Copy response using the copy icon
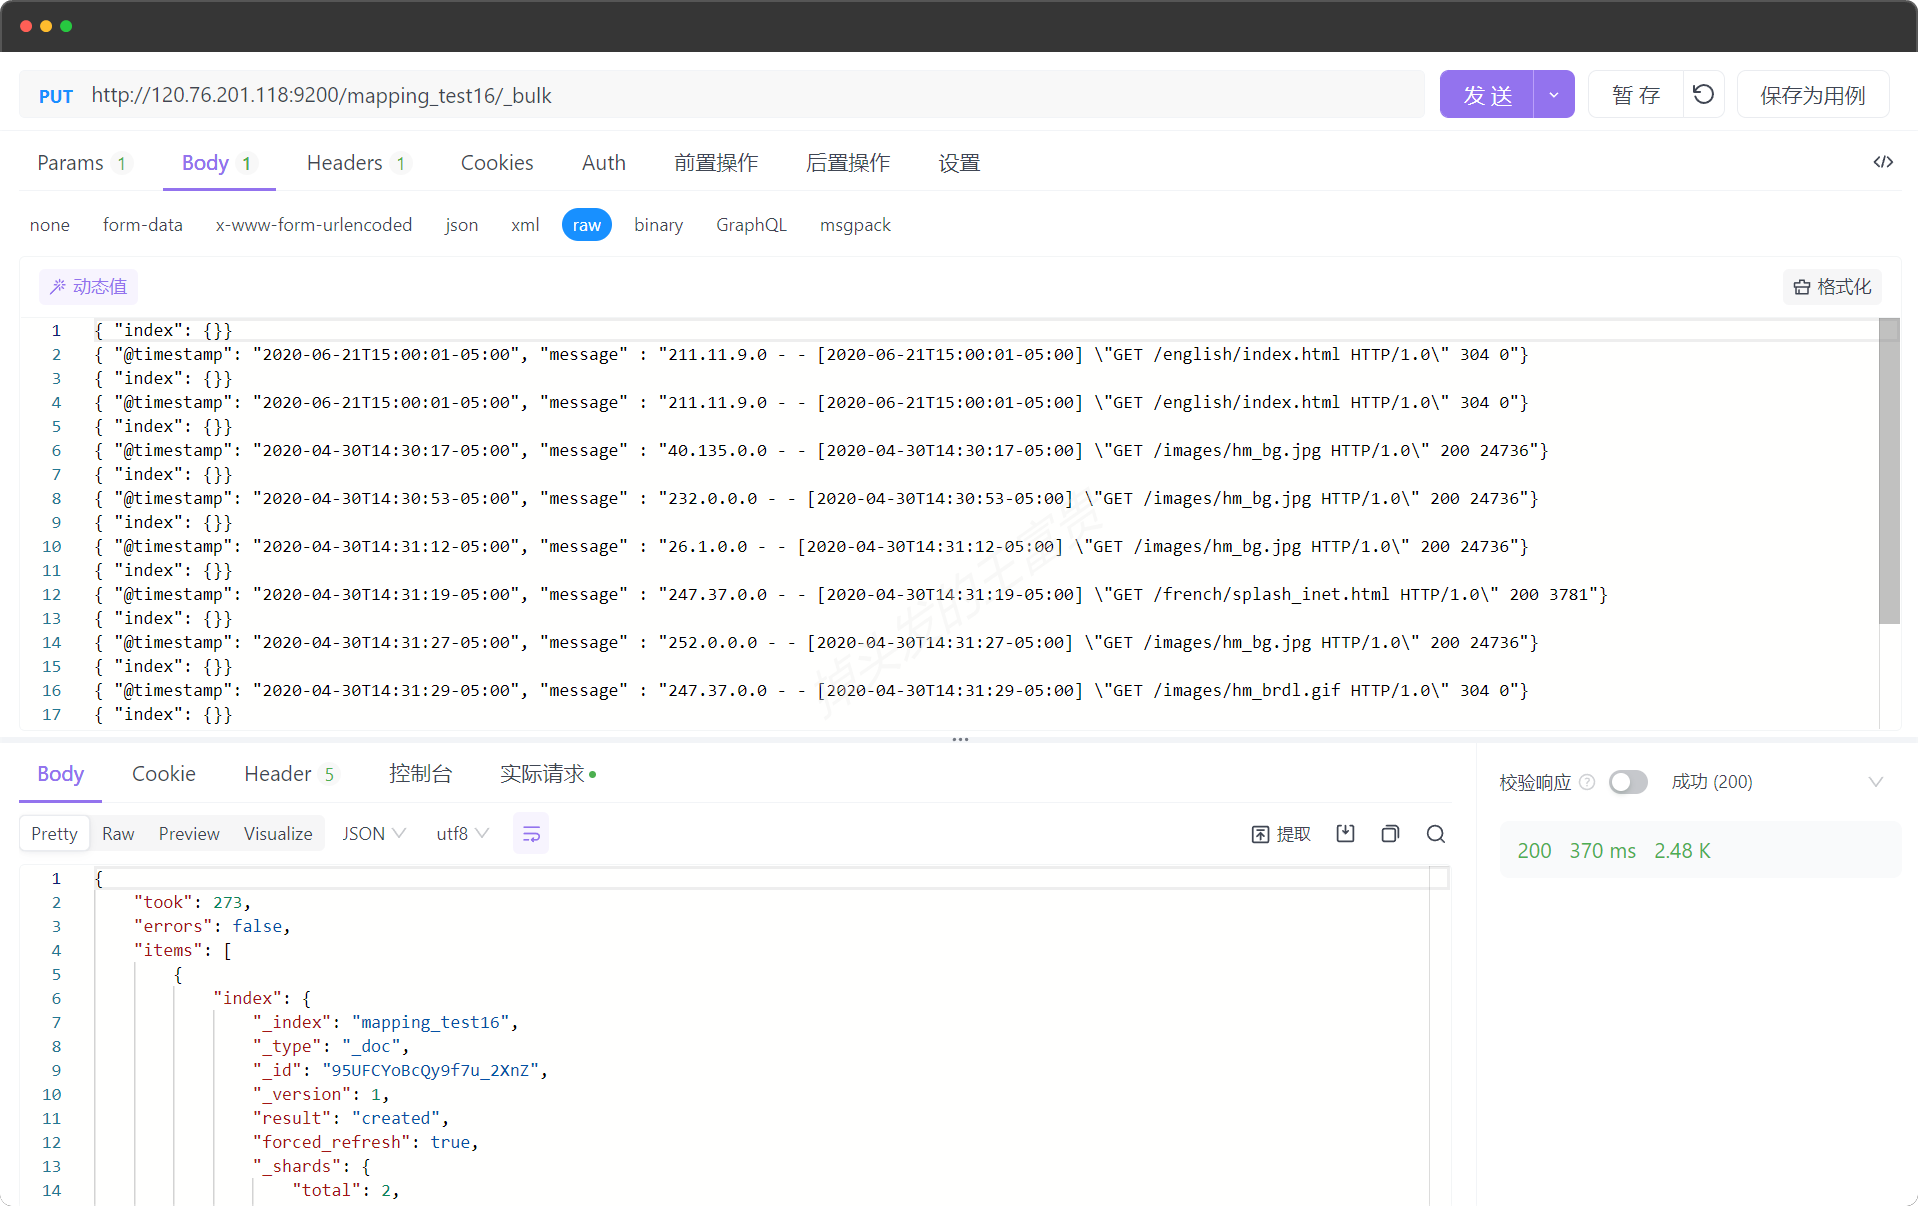Viewport: 1918px width, 1206px height. point(1390,834)
